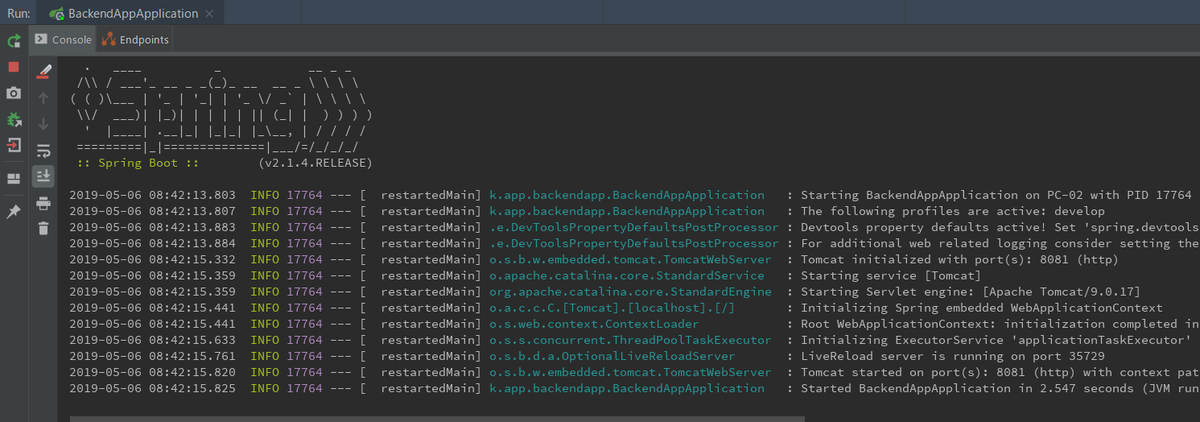Click 'Starting service [Tomcat]' log message

[891, 276]
